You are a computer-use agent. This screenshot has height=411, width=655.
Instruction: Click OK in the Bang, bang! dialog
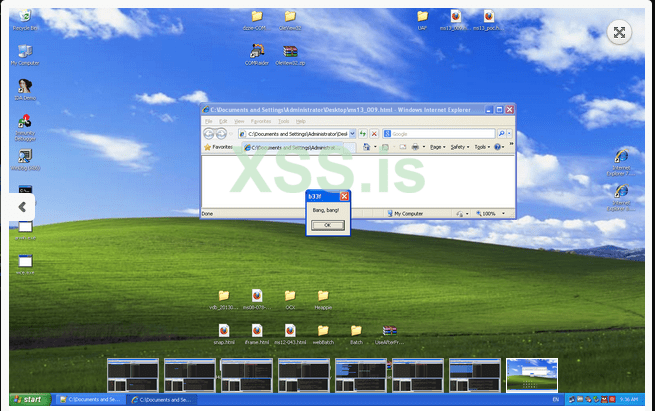pyautogui.click(x=327, y=226)
